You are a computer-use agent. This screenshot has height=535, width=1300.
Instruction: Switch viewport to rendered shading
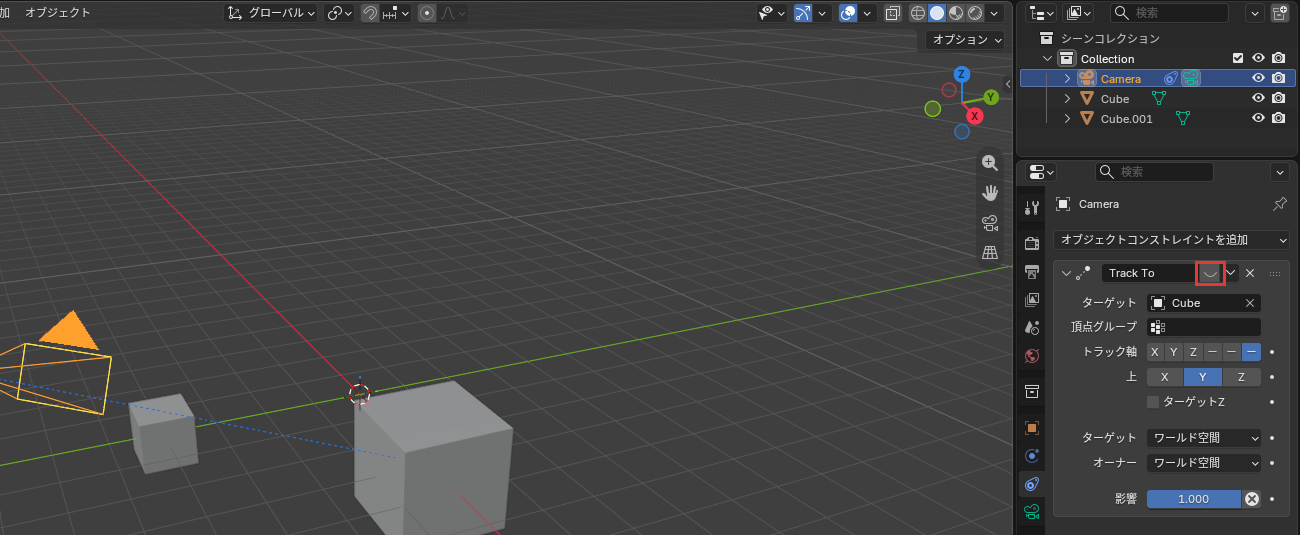(x=975, y=13)
